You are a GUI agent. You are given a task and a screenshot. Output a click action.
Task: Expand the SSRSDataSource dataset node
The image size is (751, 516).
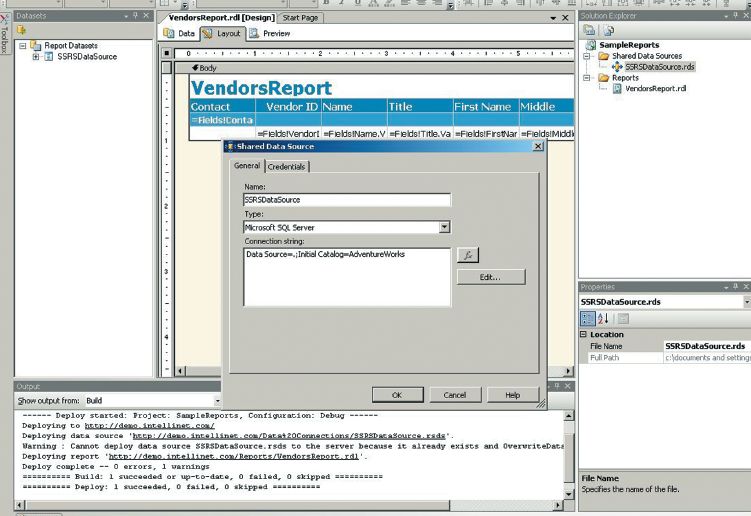click(36, 57)
